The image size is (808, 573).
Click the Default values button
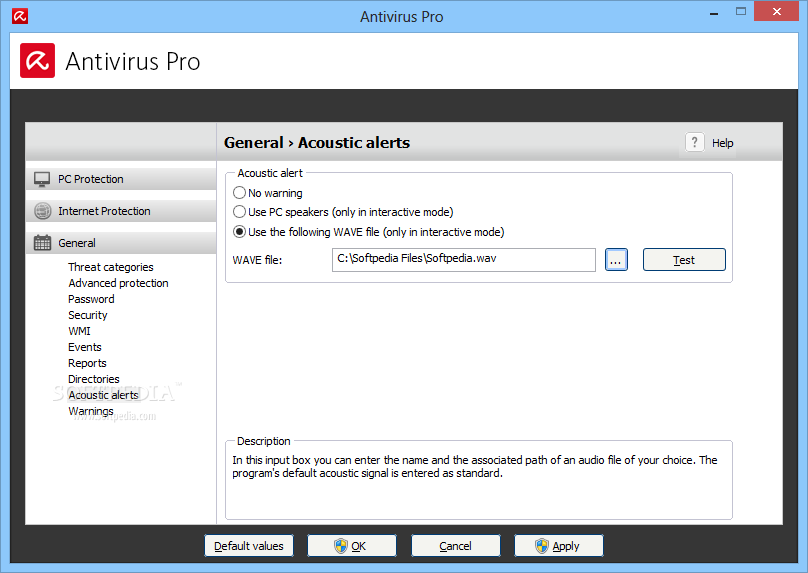pos(249,546)
